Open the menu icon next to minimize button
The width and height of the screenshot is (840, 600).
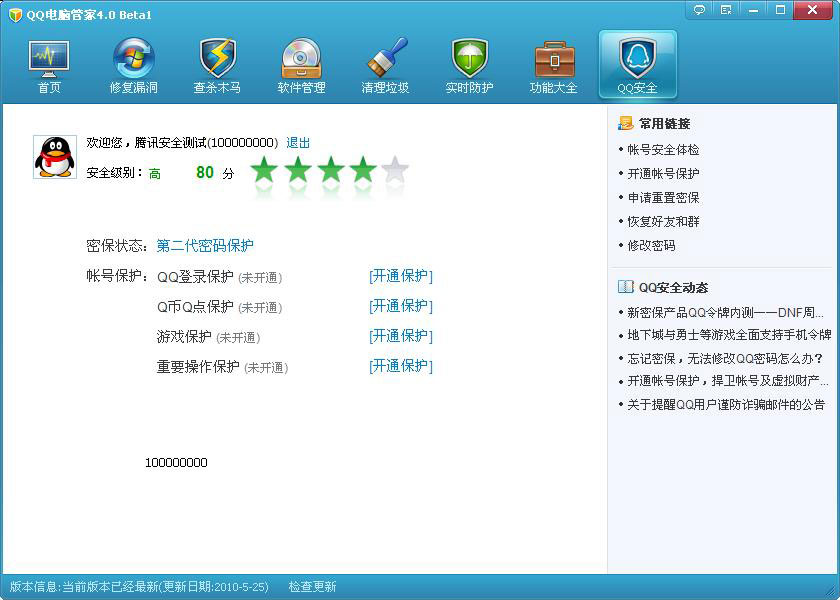(x=726, y=10)
